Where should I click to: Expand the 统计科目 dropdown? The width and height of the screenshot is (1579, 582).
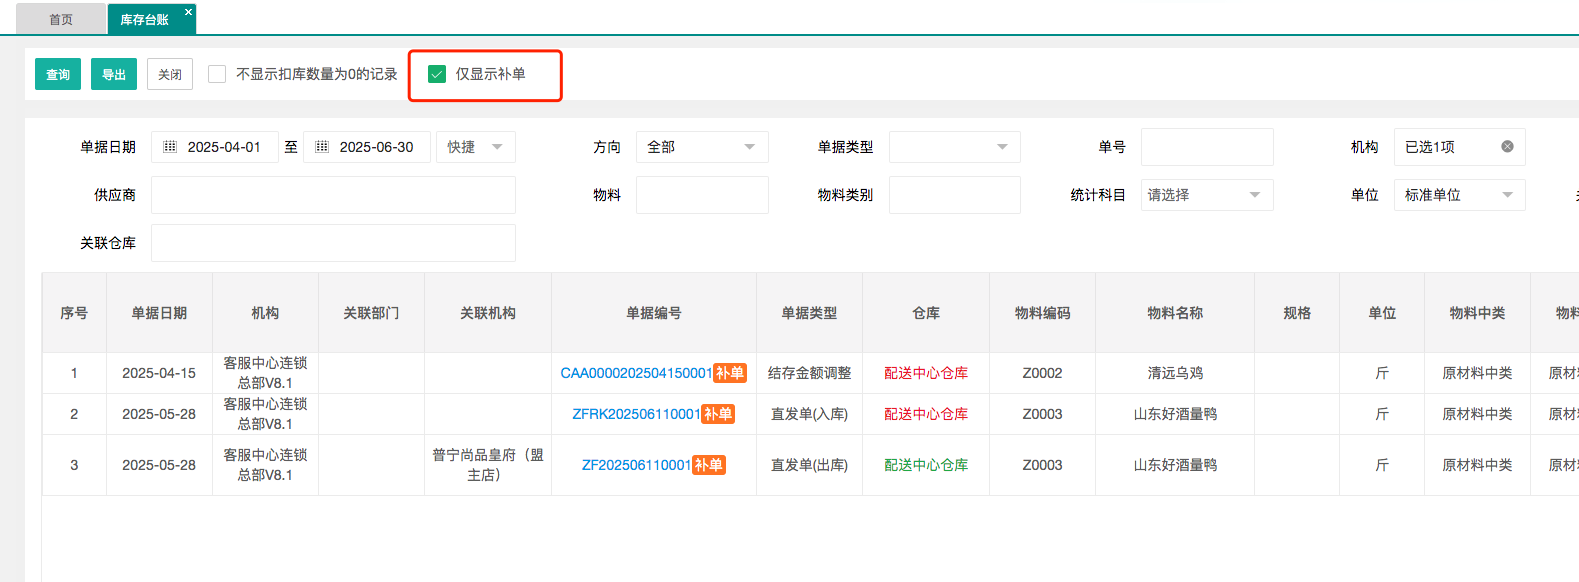(1206, 195)
